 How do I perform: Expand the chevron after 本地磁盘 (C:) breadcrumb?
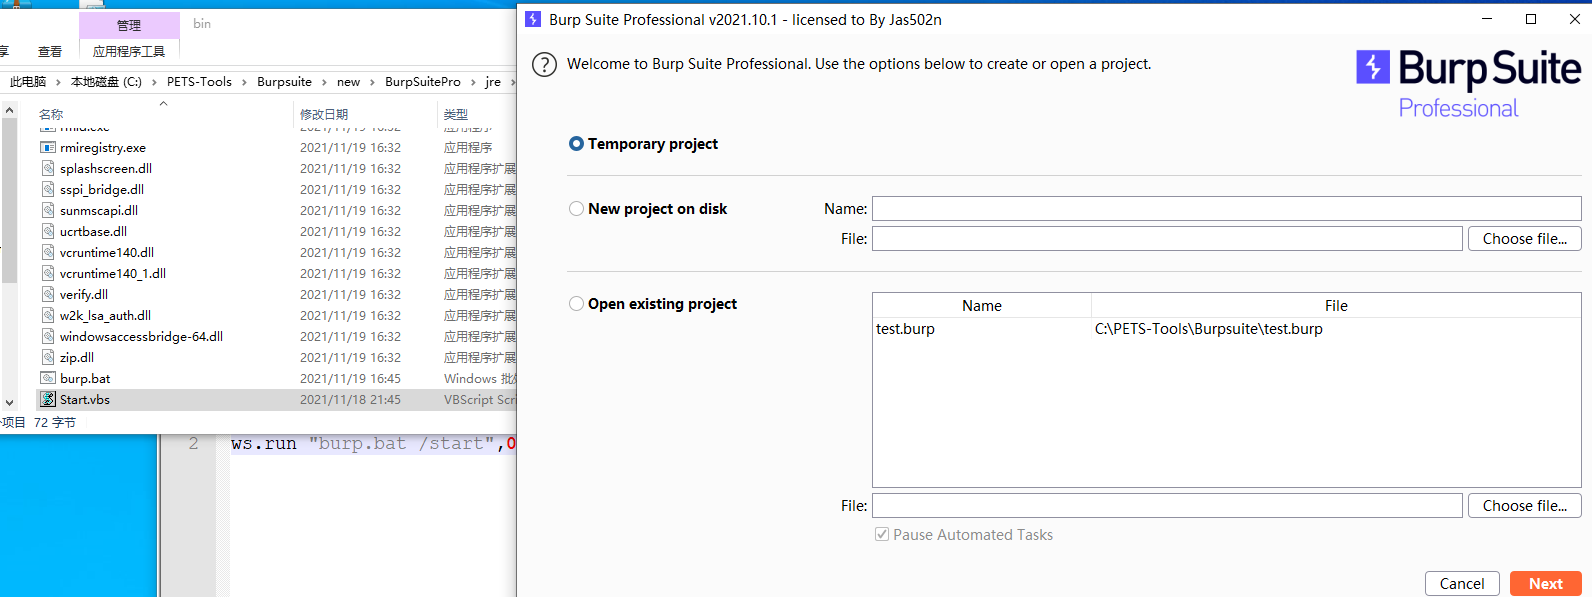pyautogui.click(x=154, y=82)
